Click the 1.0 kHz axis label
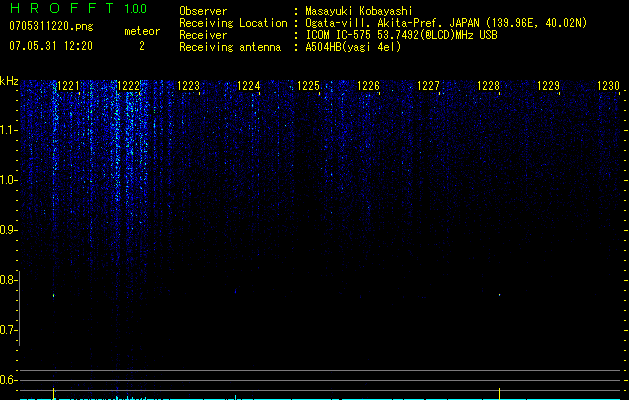The width and height of the screenshot is (629, 400). point(8,180)
